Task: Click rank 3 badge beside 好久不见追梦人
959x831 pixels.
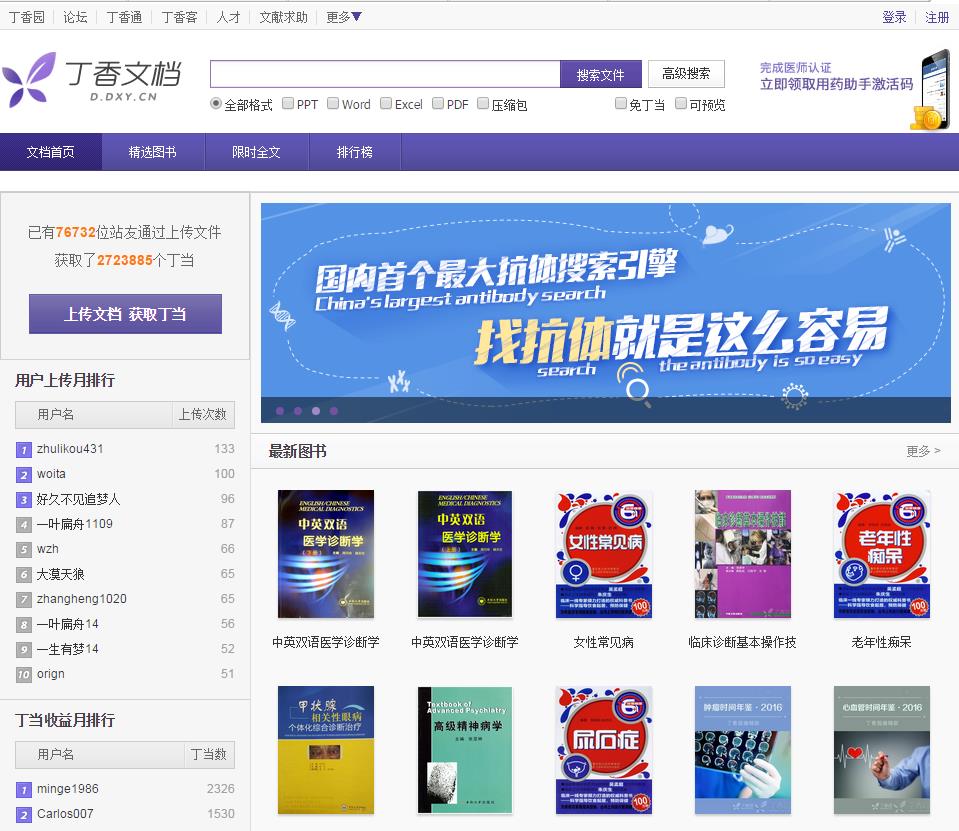Action: point(23,500)
